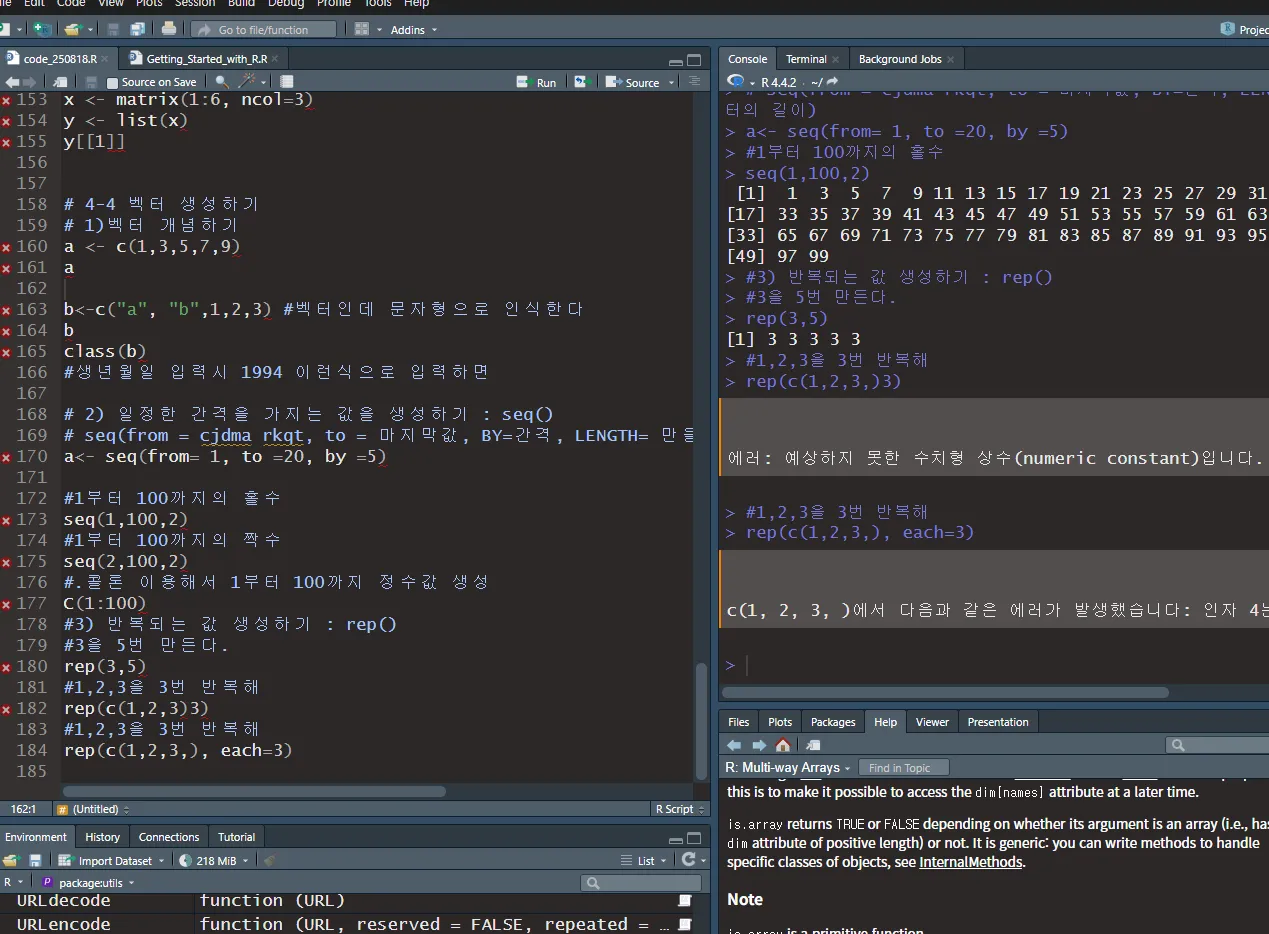The image size is (1269, 934).
Task: Expand the Source button dropdown arrow
Action: click(671, 83)
